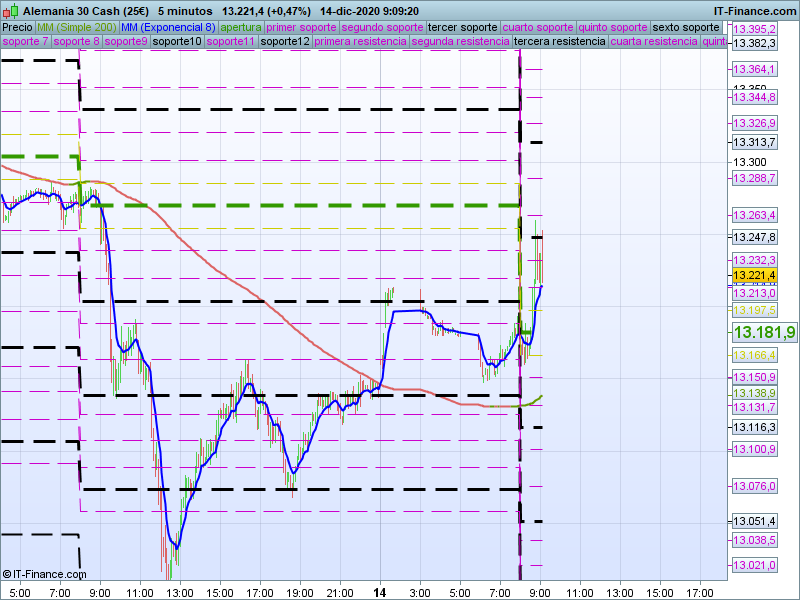Click the © IT-Finance.com copyright text

coord(44,574)
